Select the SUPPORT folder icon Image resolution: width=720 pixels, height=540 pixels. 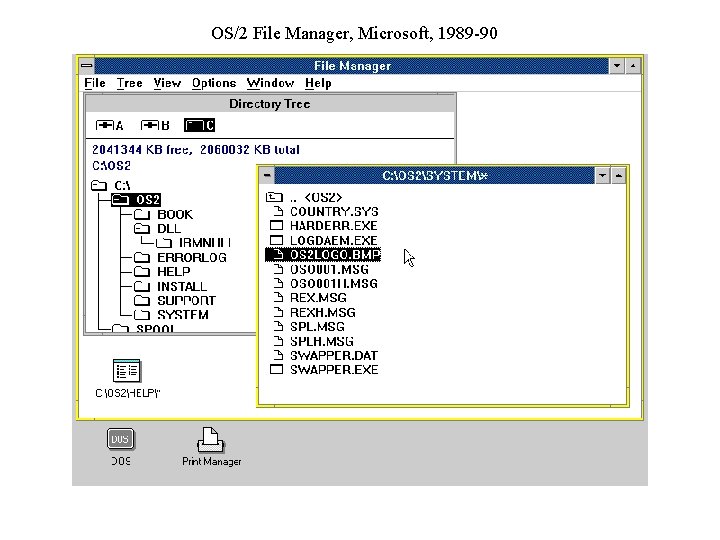click(142, 301)
